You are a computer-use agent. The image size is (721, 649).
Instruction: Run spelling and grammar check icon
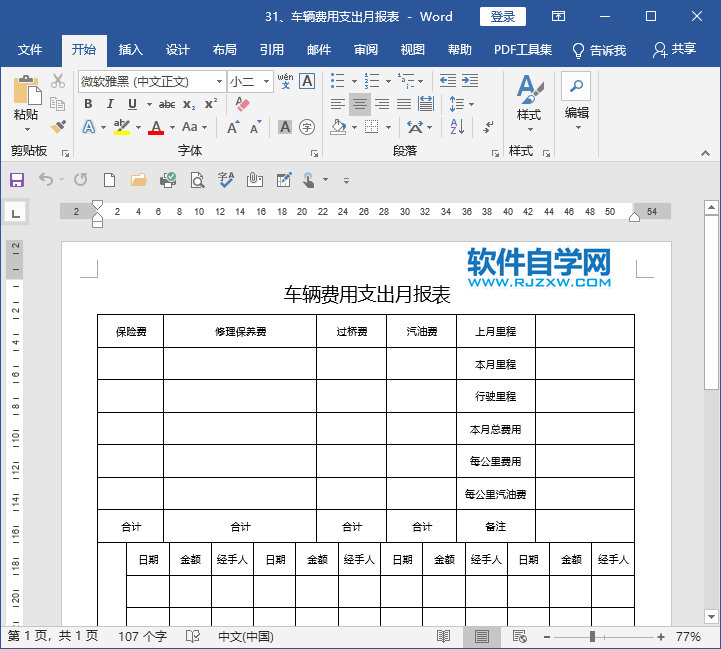click(226, 180)
